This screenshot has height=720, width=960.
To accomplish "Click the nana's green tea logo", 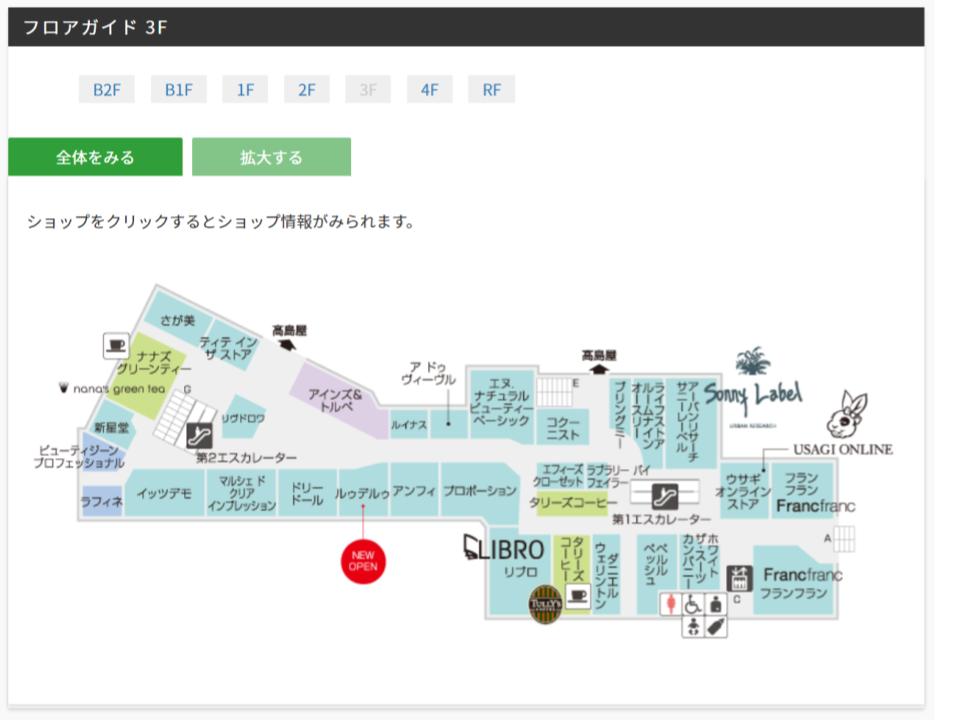I will (x=112, y=388).
